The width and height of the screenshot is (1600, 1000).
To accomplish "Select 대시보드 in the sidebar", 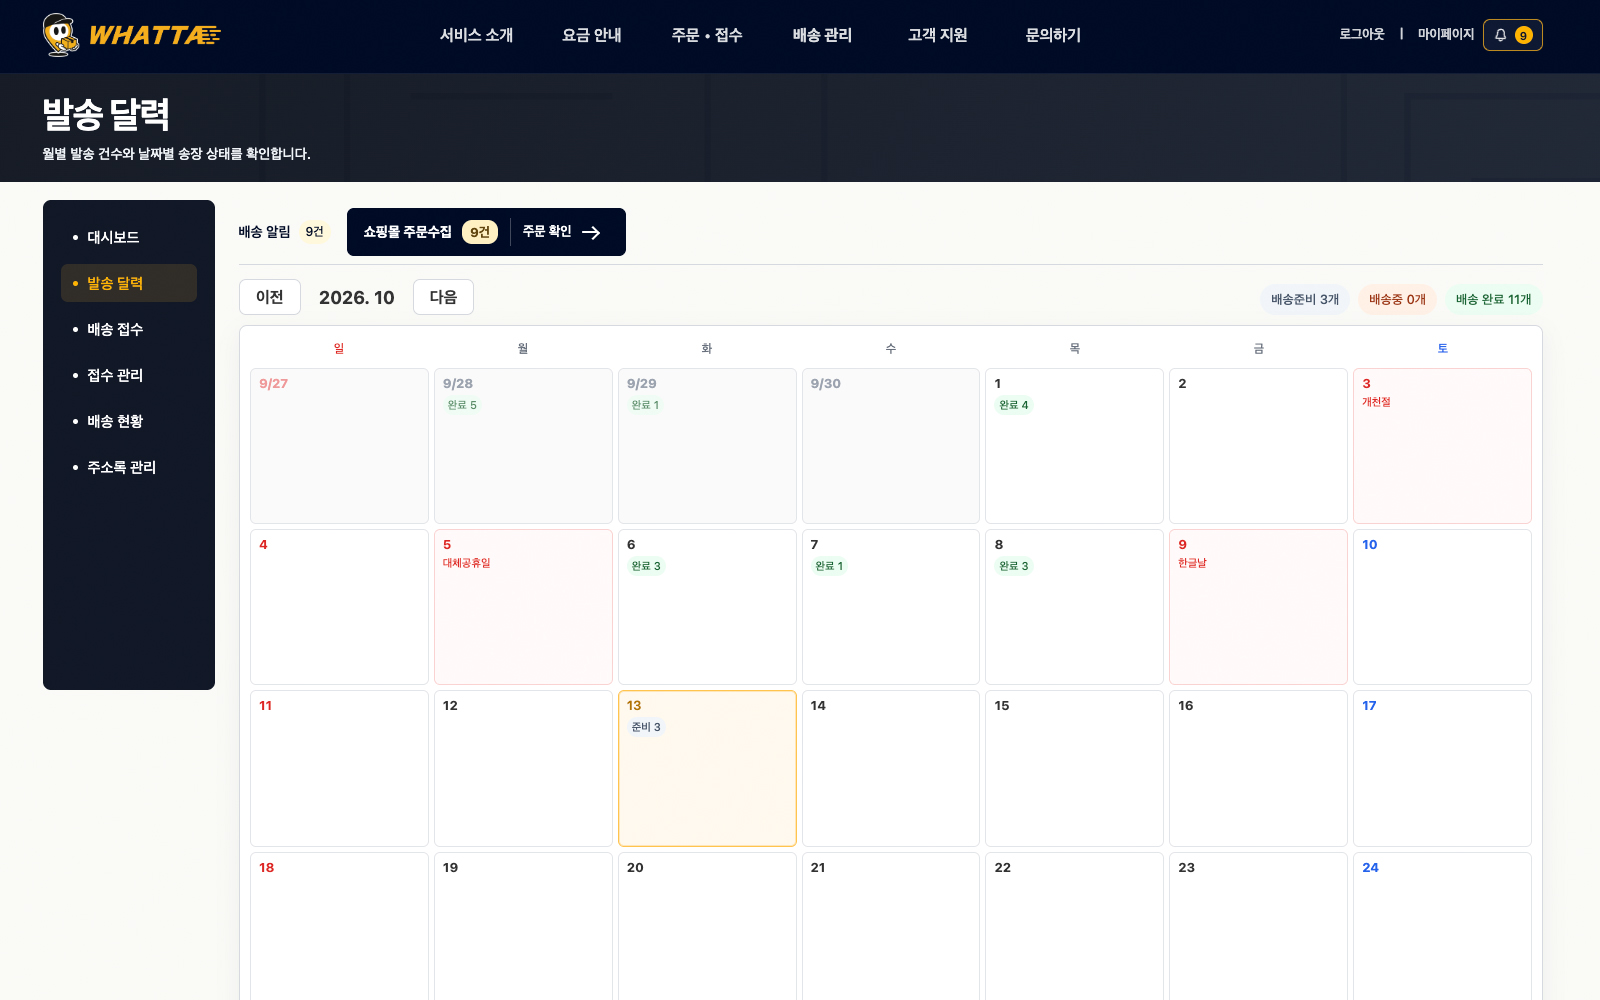I will tap(129, 237).
